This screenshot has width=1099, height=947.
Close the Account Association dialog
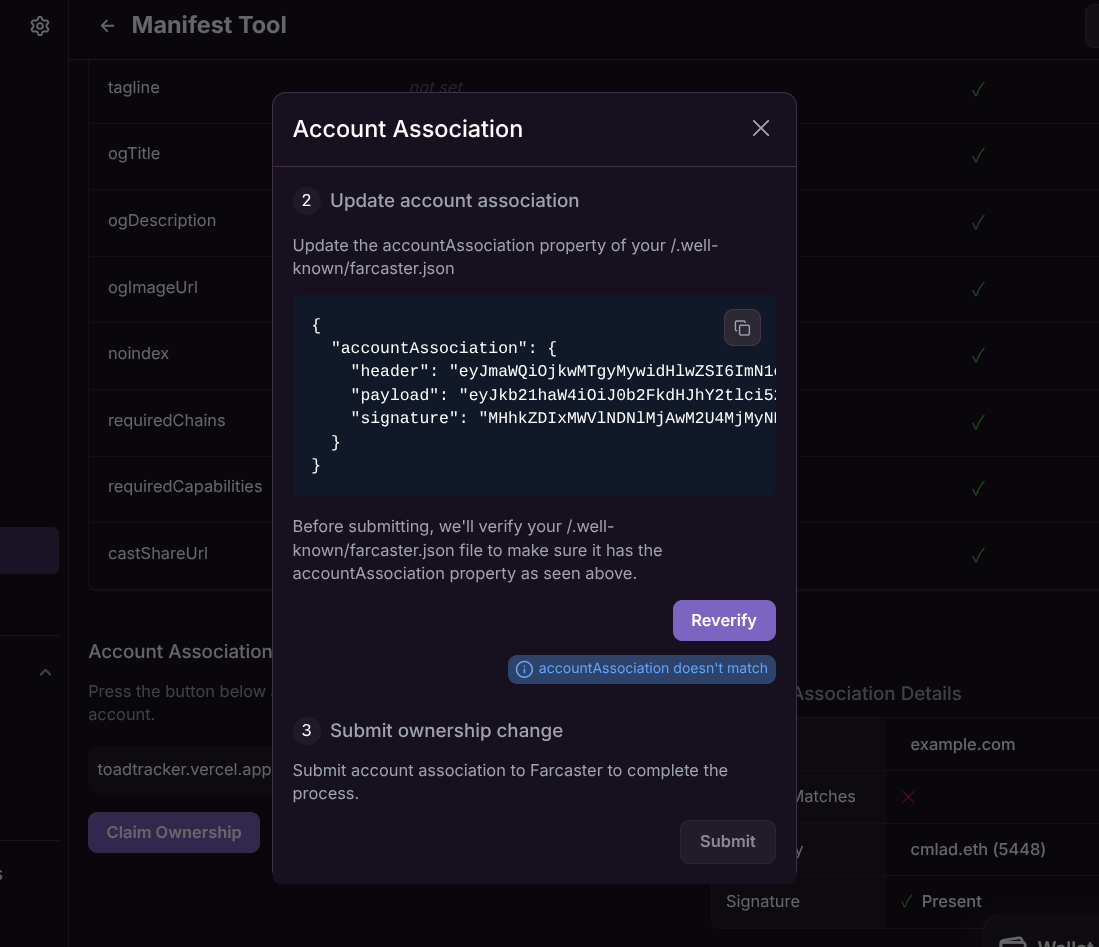pyautogui.click(x=761, y=128)
